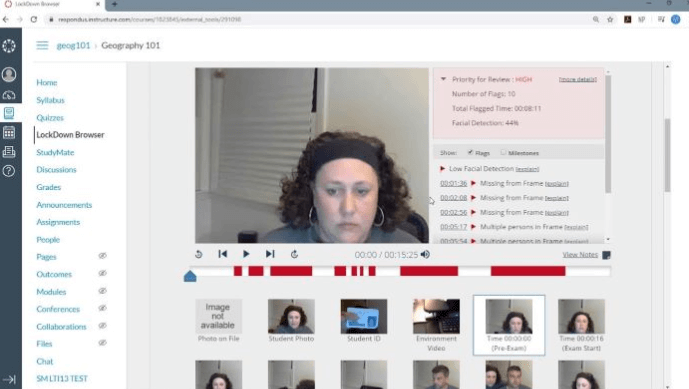Screen dimensions: 689x389
Task: Open the Home course menu item
Action: [x=47, y=83]
